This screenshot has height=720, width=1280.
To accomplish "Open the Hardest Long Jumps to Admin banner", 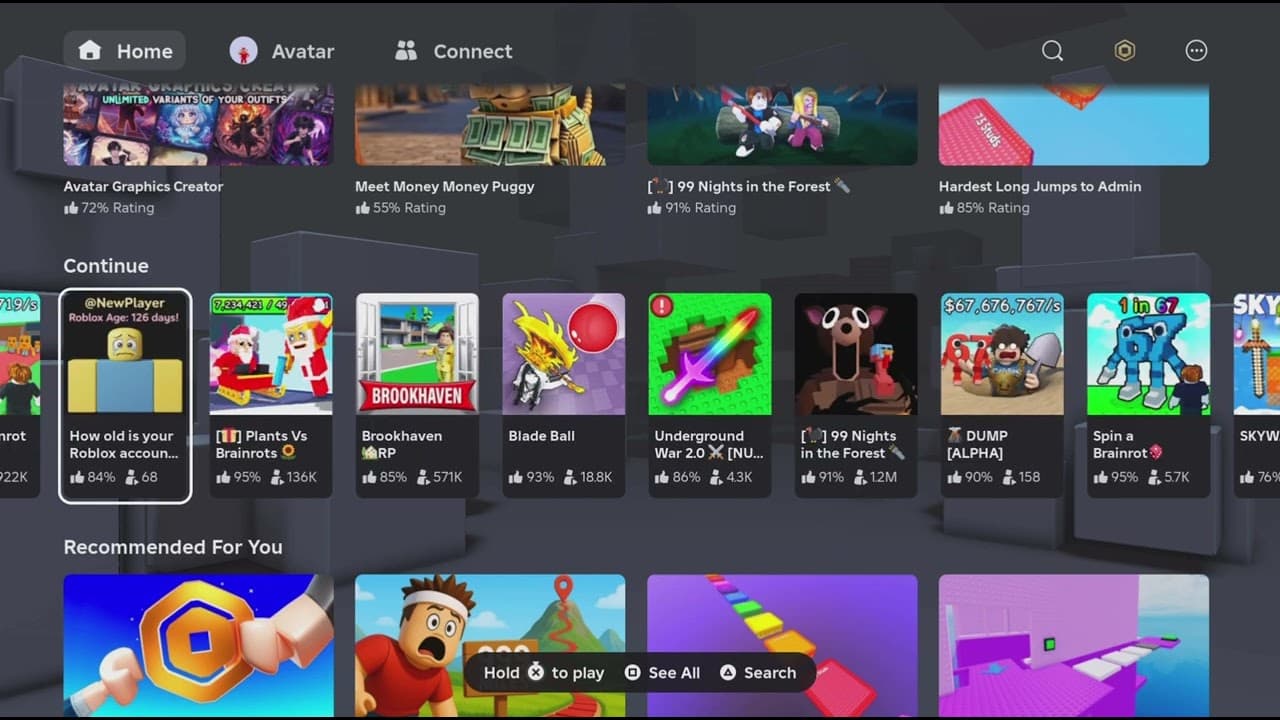I will tap(1074, 125).
